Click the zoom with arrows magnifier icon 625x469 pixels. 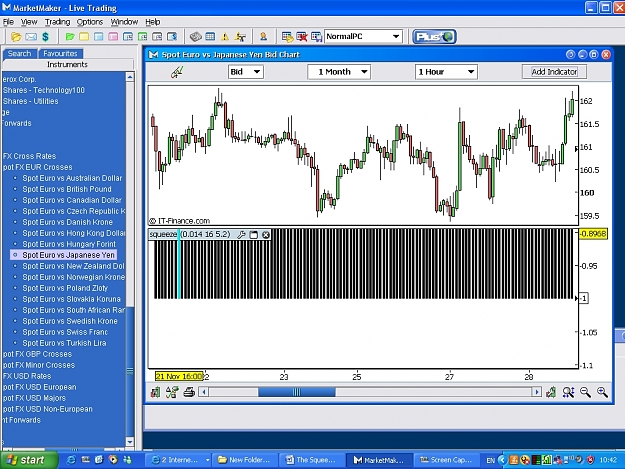[x=568, y=392]
